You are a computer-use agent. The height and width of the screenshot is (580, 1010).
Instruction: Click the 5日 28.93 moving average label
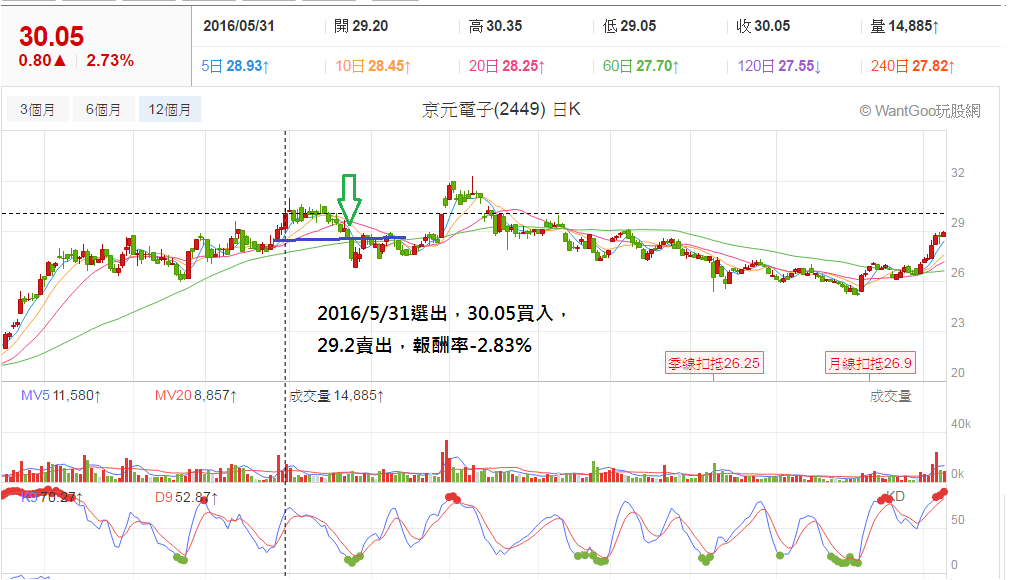(235, 66)
